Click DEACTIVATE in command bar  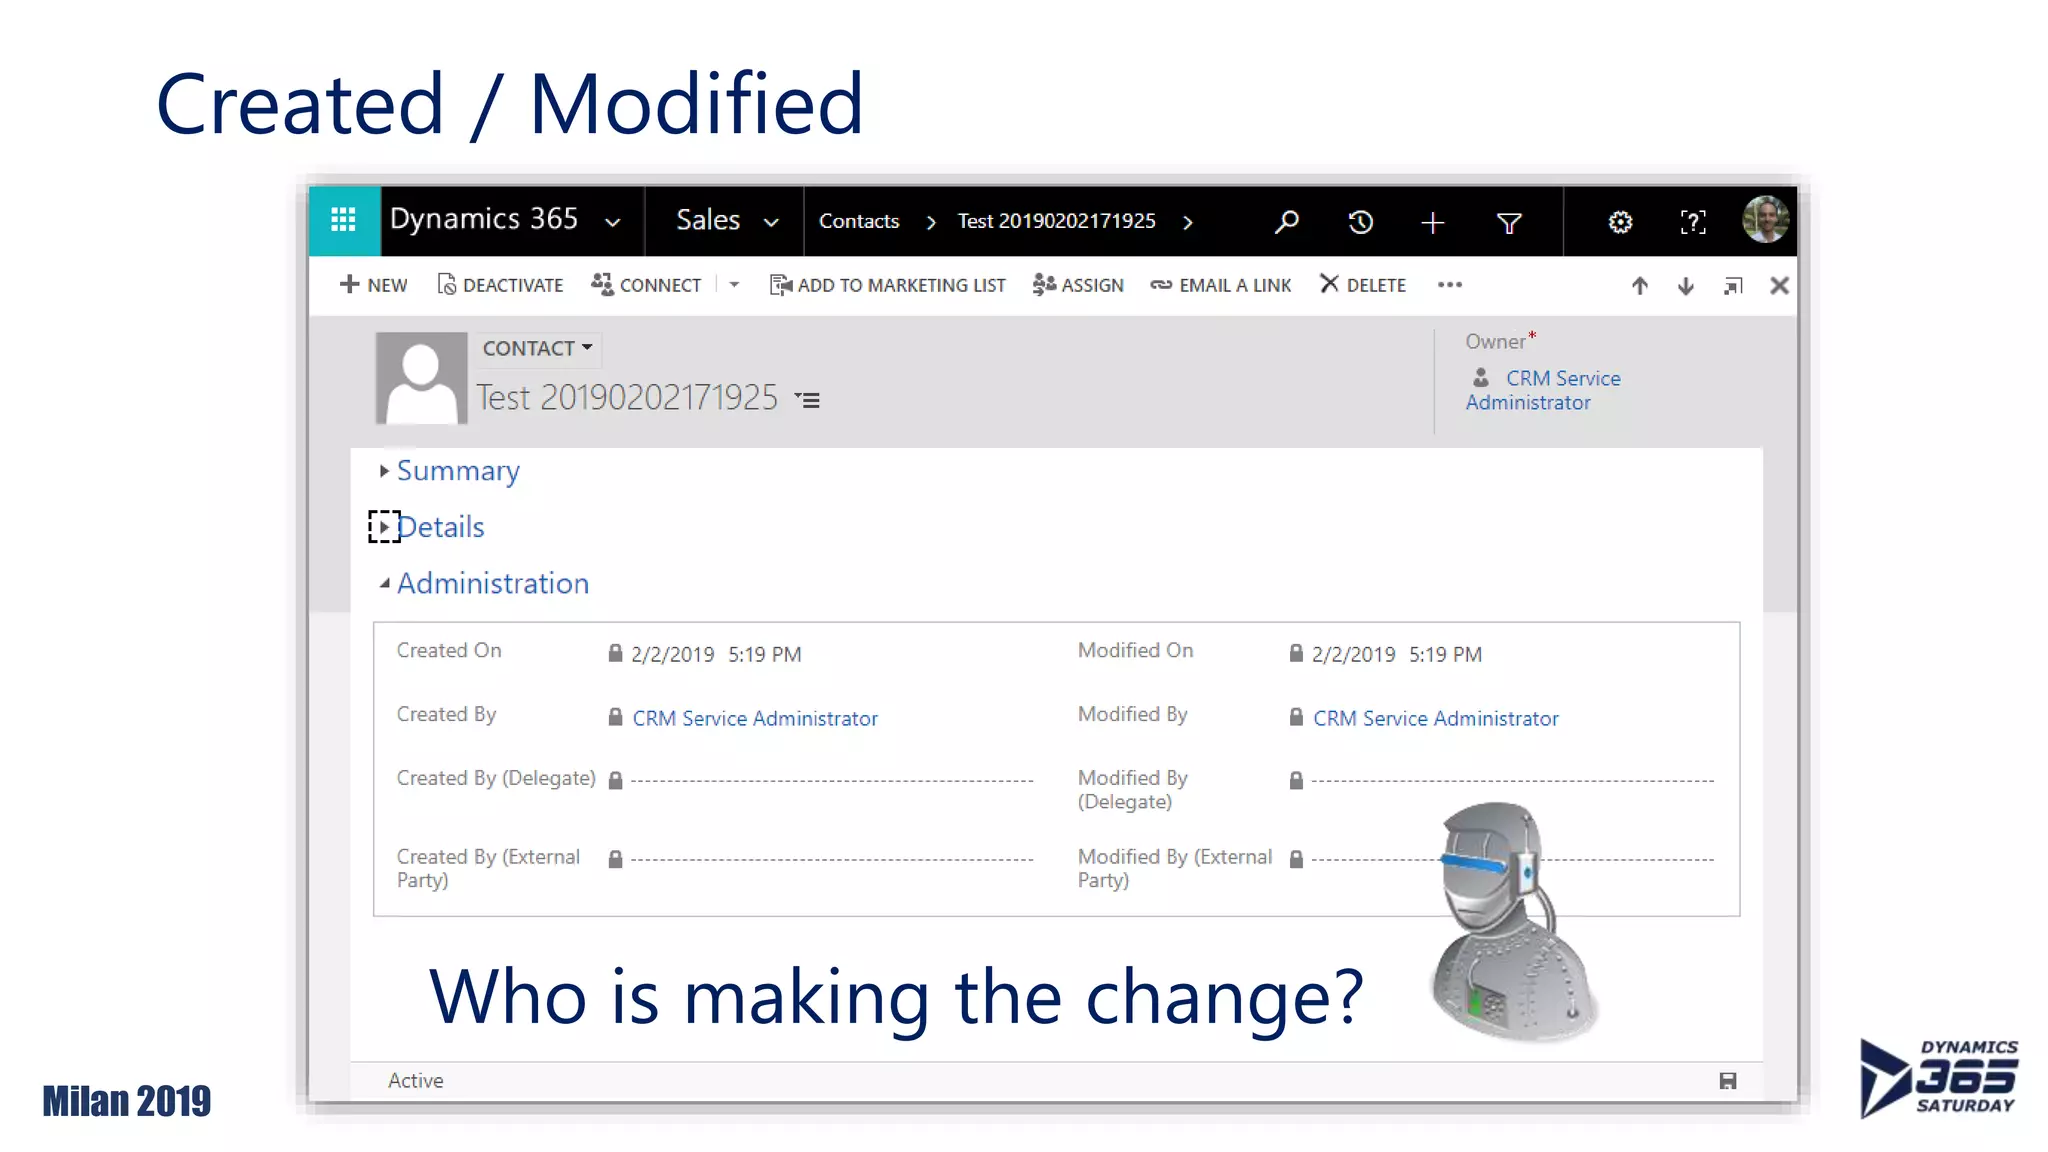(500, 285)
